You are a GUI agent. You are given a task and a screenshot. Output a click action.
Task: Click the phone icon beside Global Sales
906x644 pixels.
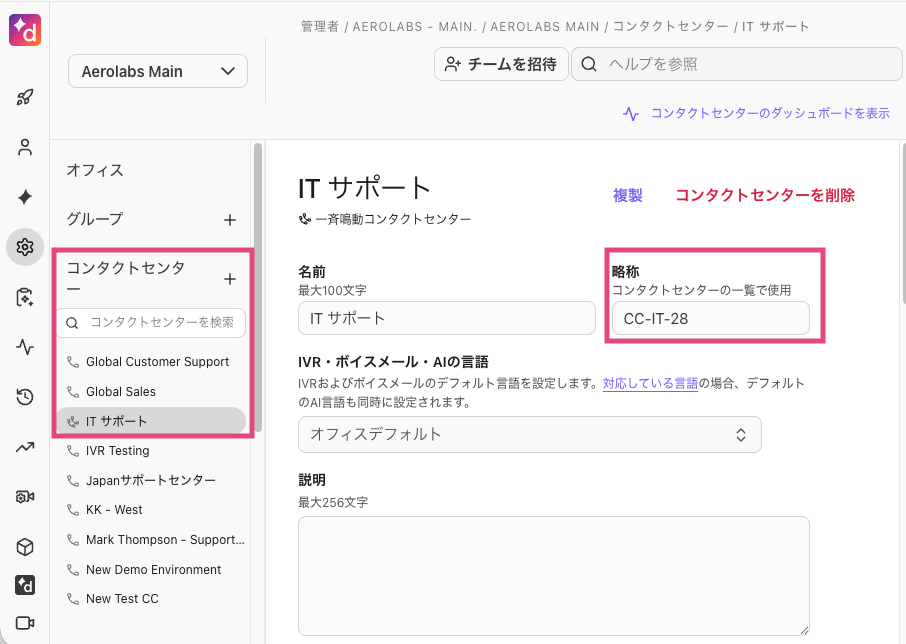click(x=73, y=392)
